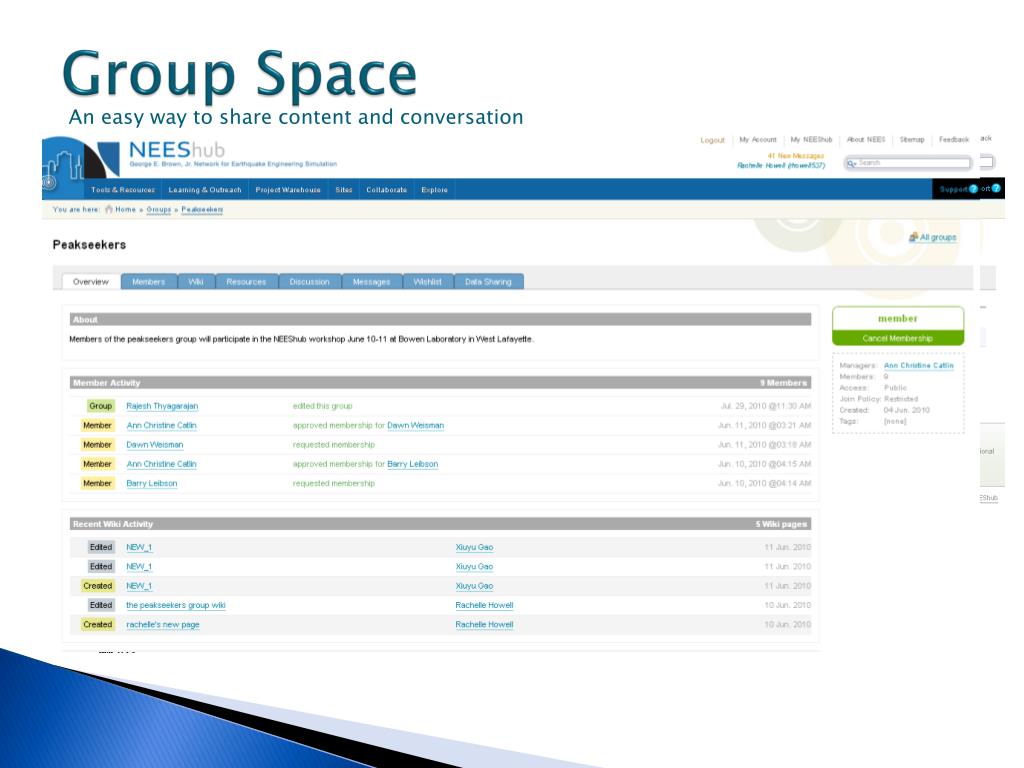This screenshot has width=1024, height=768.
Task: Open the Sites menu
Action: click(x=344, y=190)
